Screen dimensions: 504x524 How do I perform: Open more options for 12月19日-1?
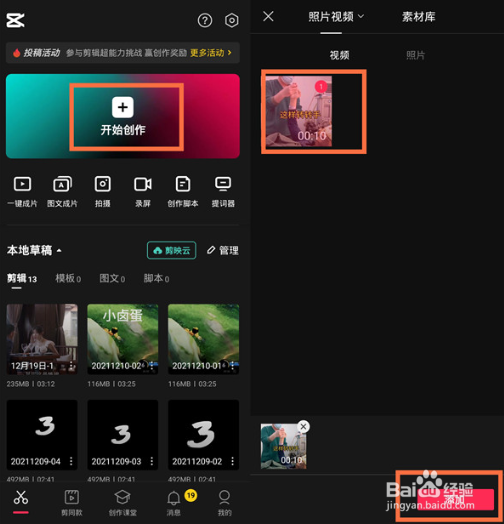(71, 366)
